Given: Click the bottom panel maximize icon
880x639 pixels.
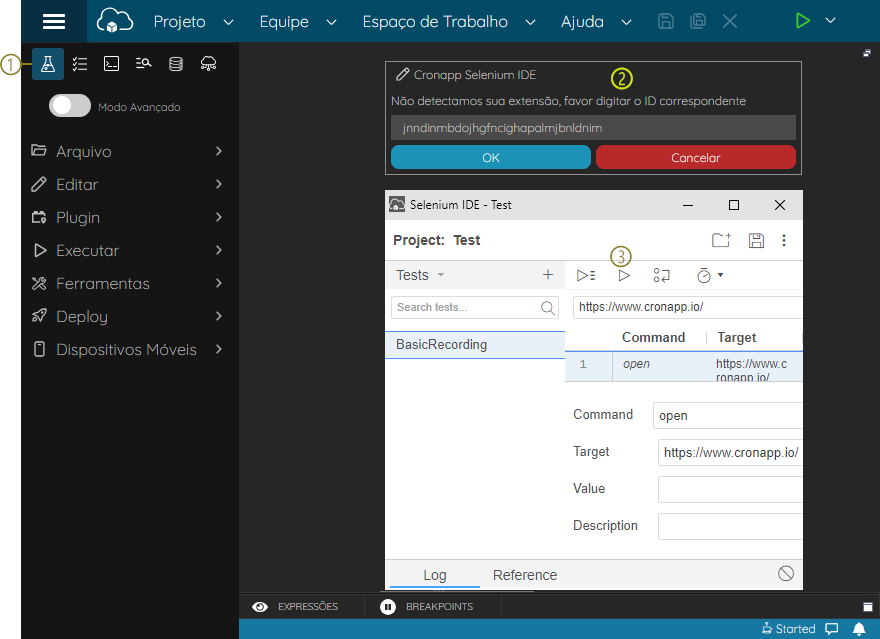Looking at the screenshot, I should [868, 606].
